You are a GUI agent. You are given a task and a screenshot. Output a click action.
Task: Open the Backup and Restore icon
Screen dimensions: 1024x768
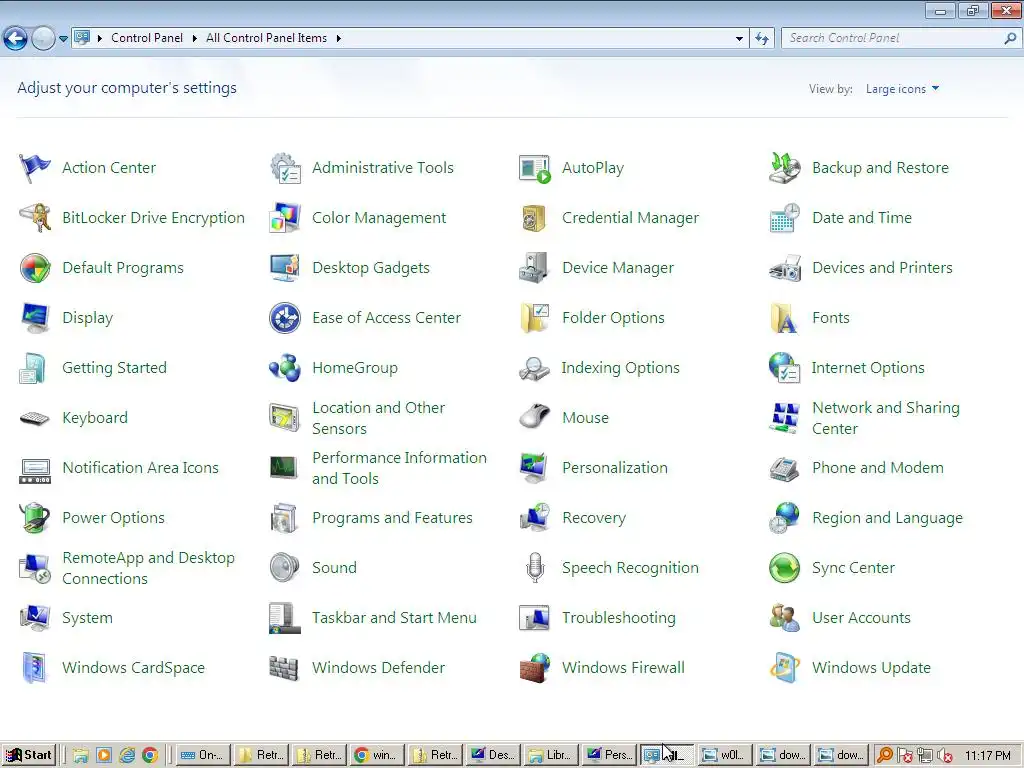785,168
